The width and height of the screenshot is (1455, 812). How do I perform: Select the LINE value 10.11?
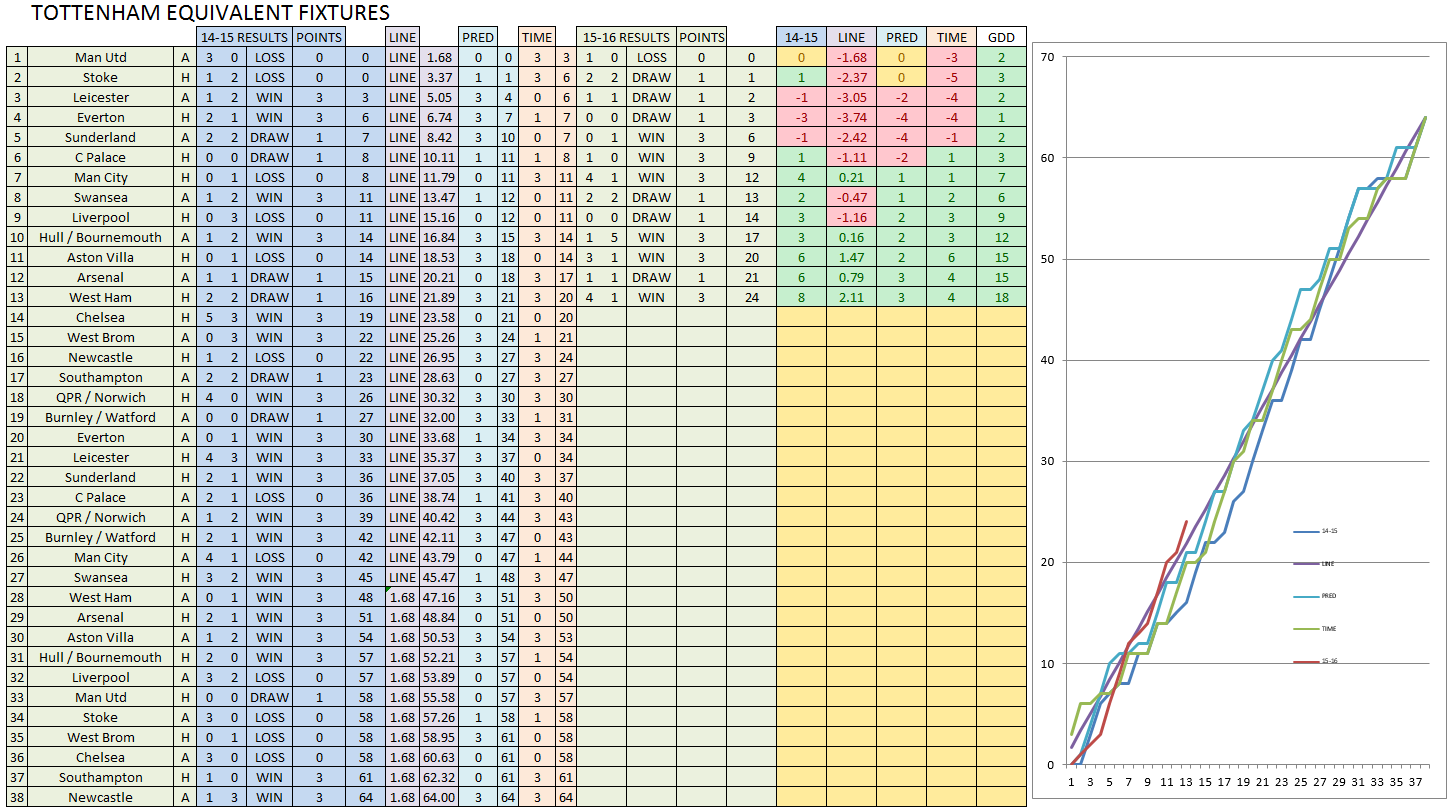pos(440,157)
